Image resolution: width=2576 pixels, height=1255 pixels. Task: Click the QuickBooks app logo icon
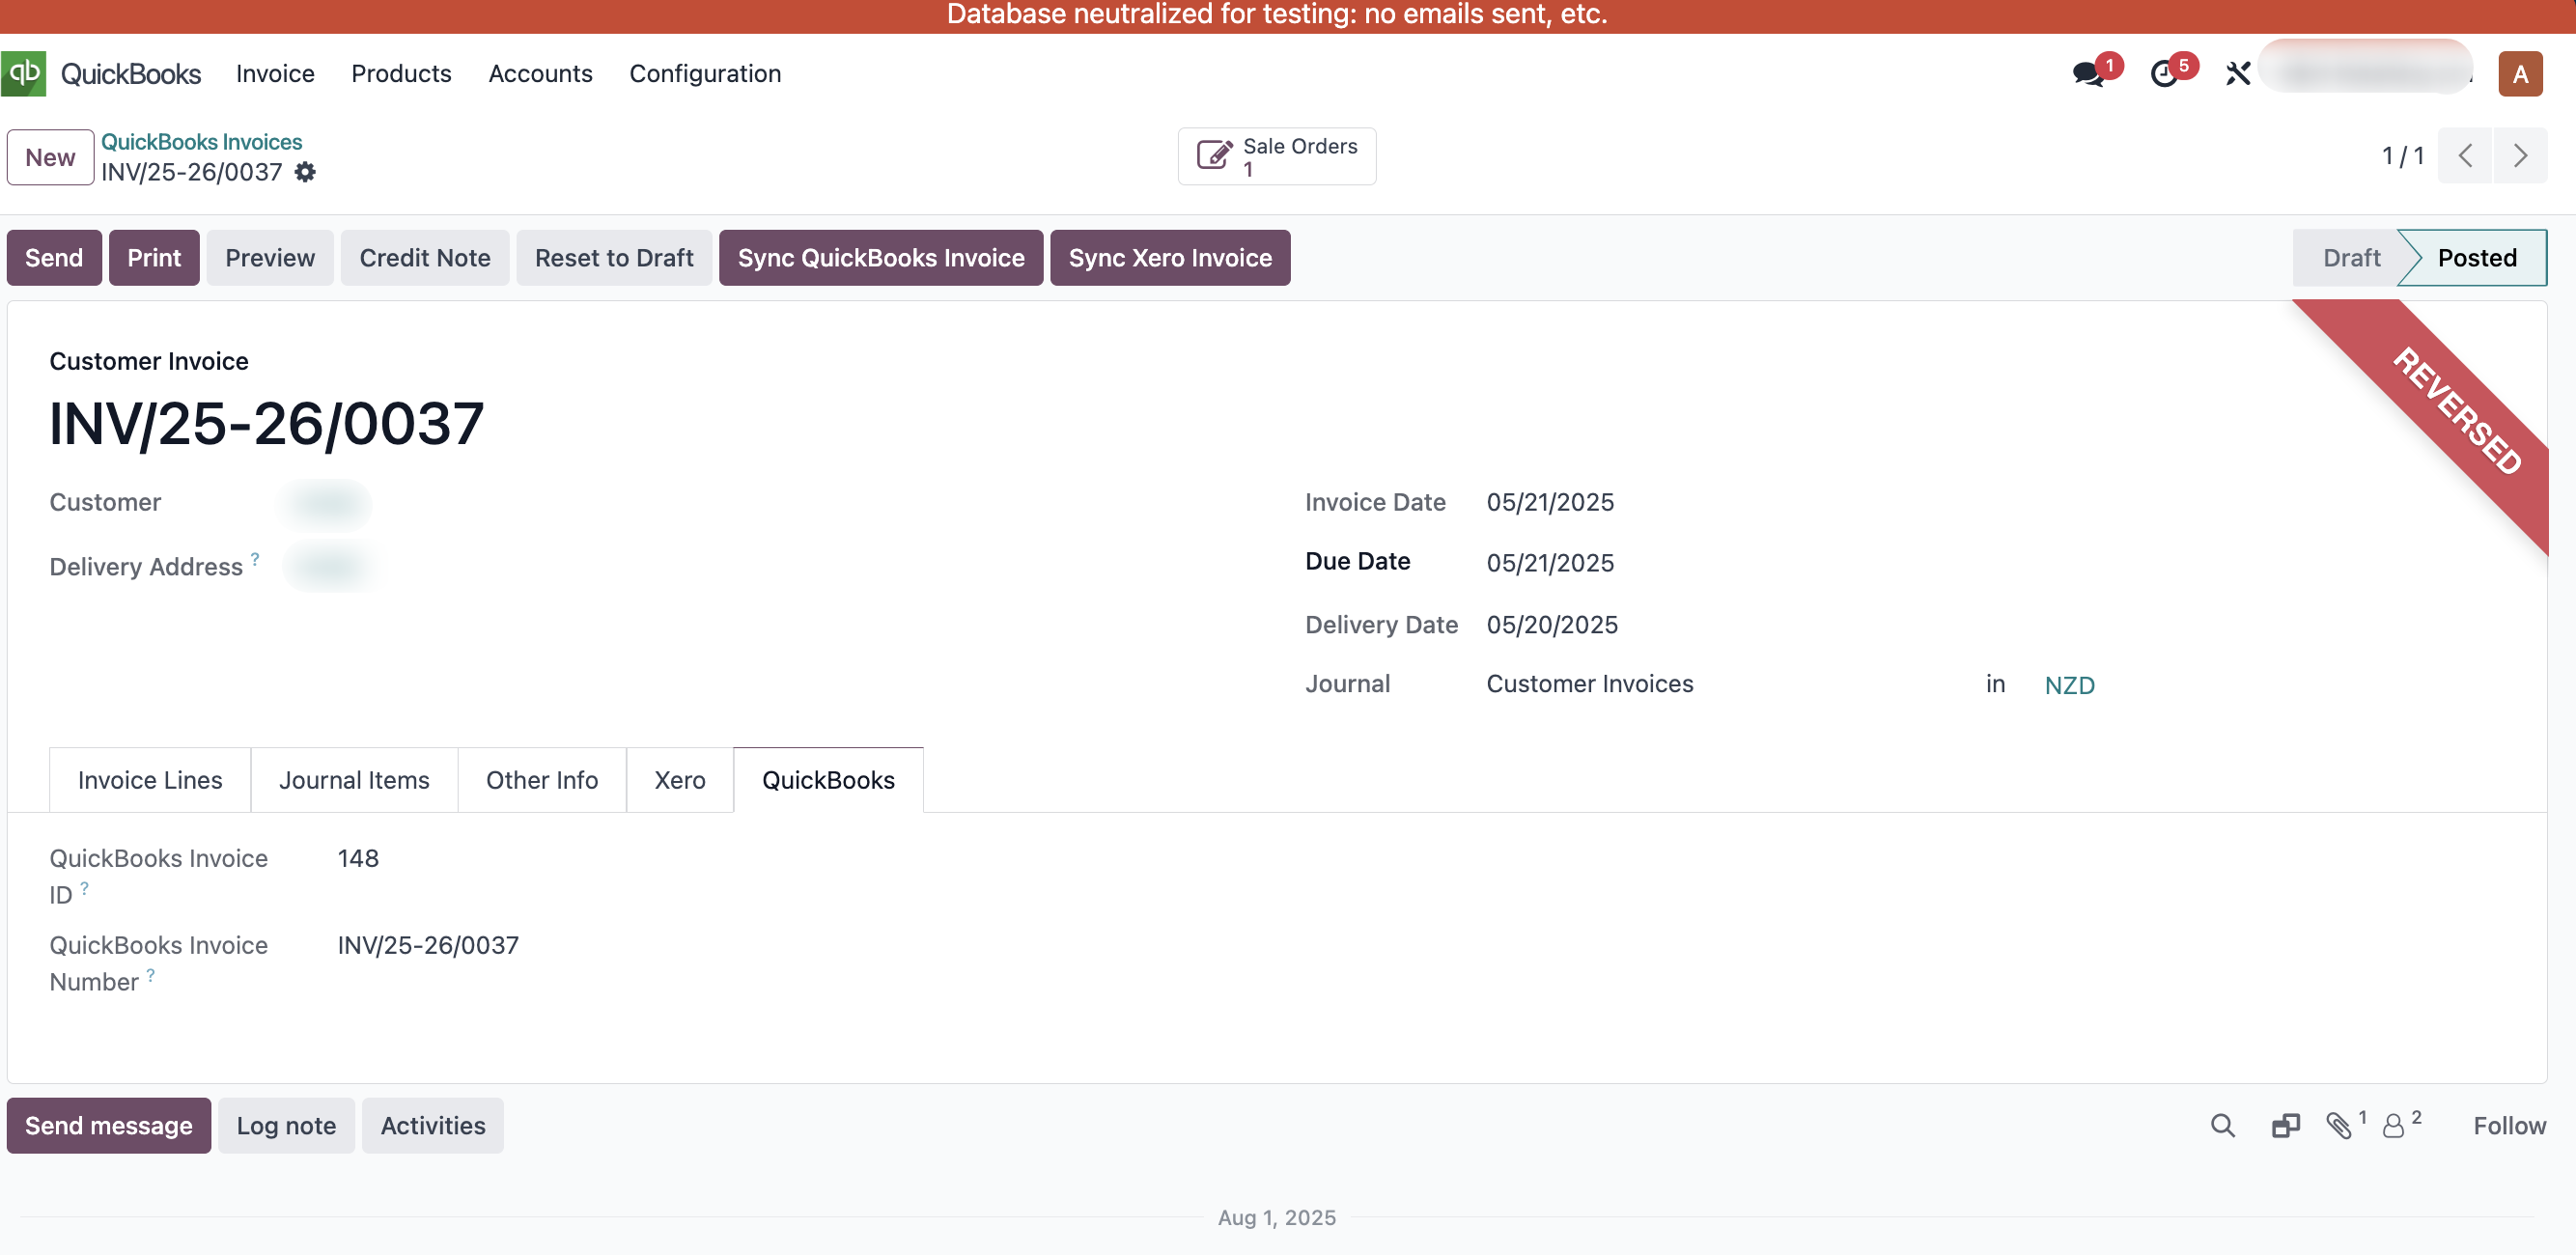[24, 73]
